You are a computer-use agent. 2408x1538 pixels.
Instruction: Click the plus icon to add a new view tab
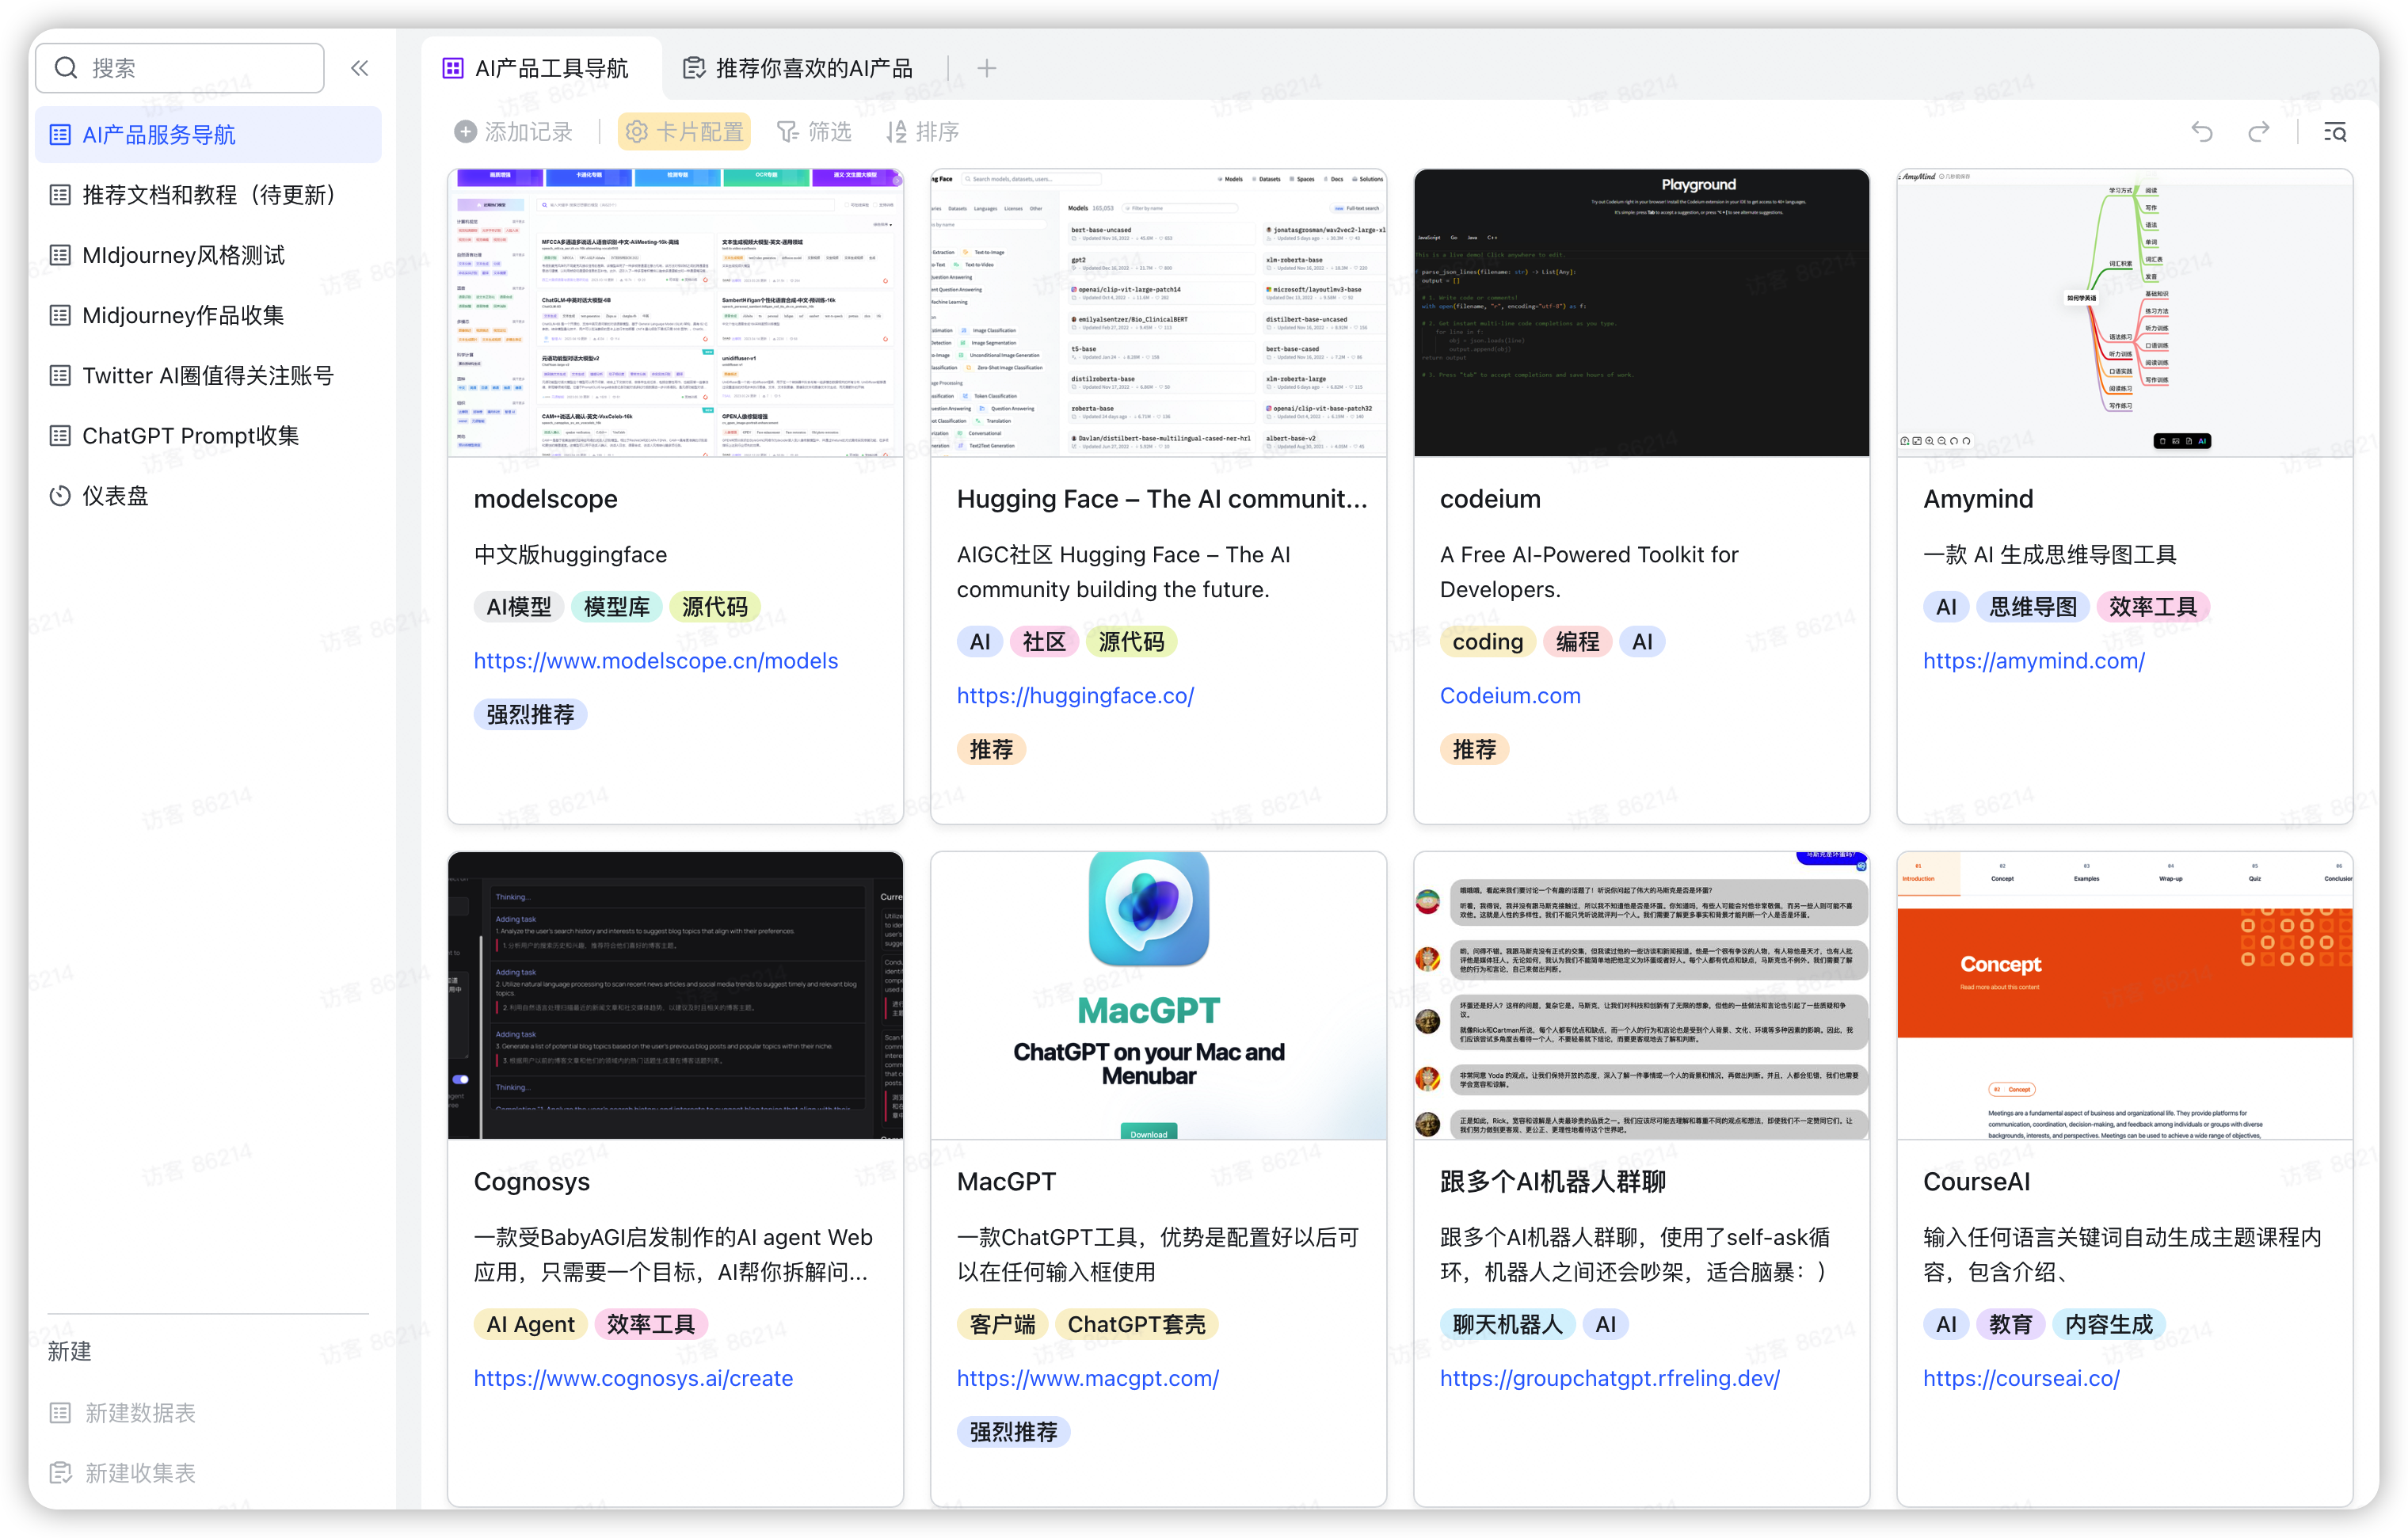(x=986, y=68)
